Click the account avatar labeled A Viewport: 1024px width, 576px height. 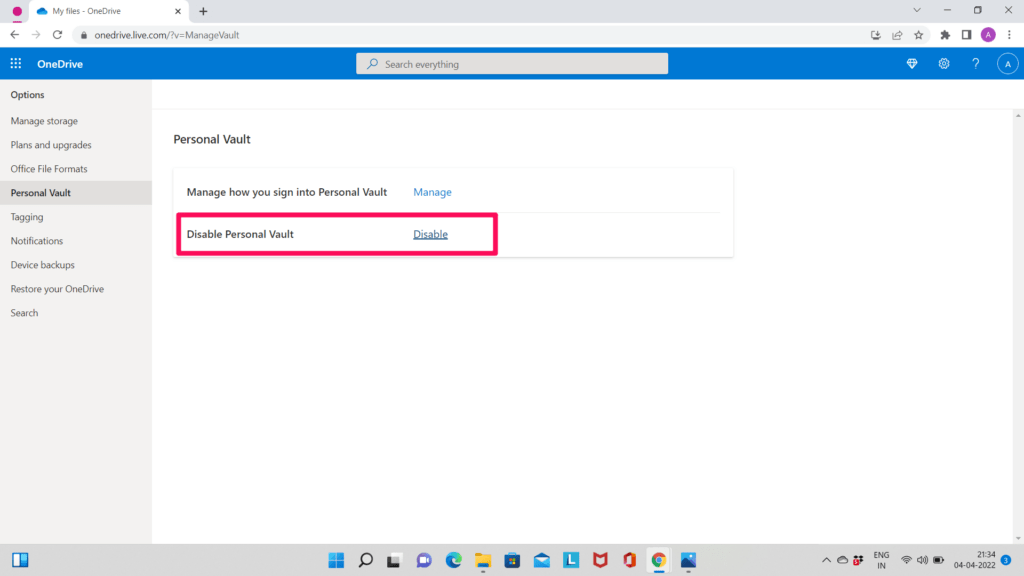(x=1007, y=63)
